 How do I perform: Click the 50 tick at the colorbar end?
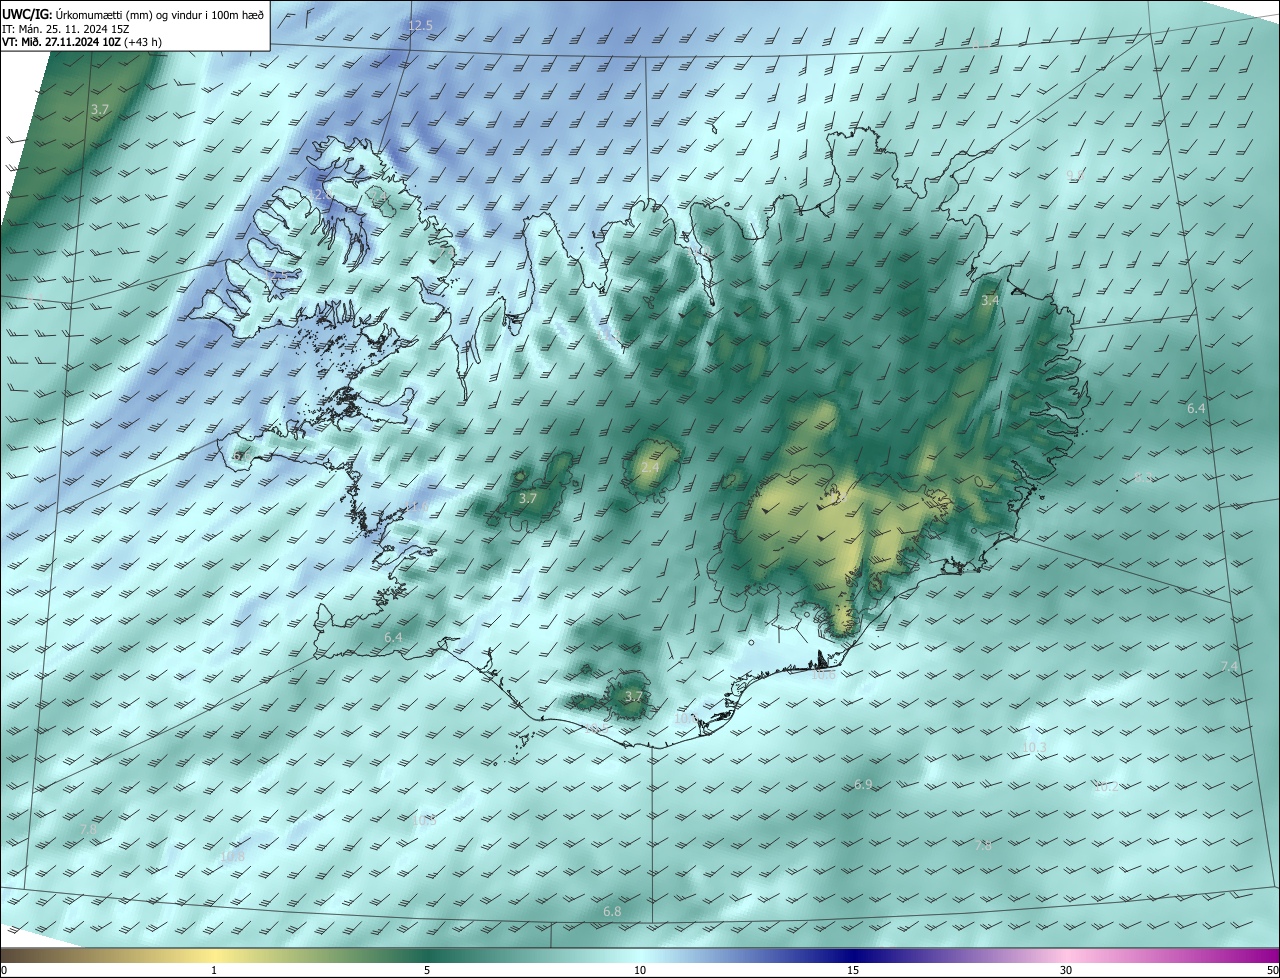coord(1272,970)
